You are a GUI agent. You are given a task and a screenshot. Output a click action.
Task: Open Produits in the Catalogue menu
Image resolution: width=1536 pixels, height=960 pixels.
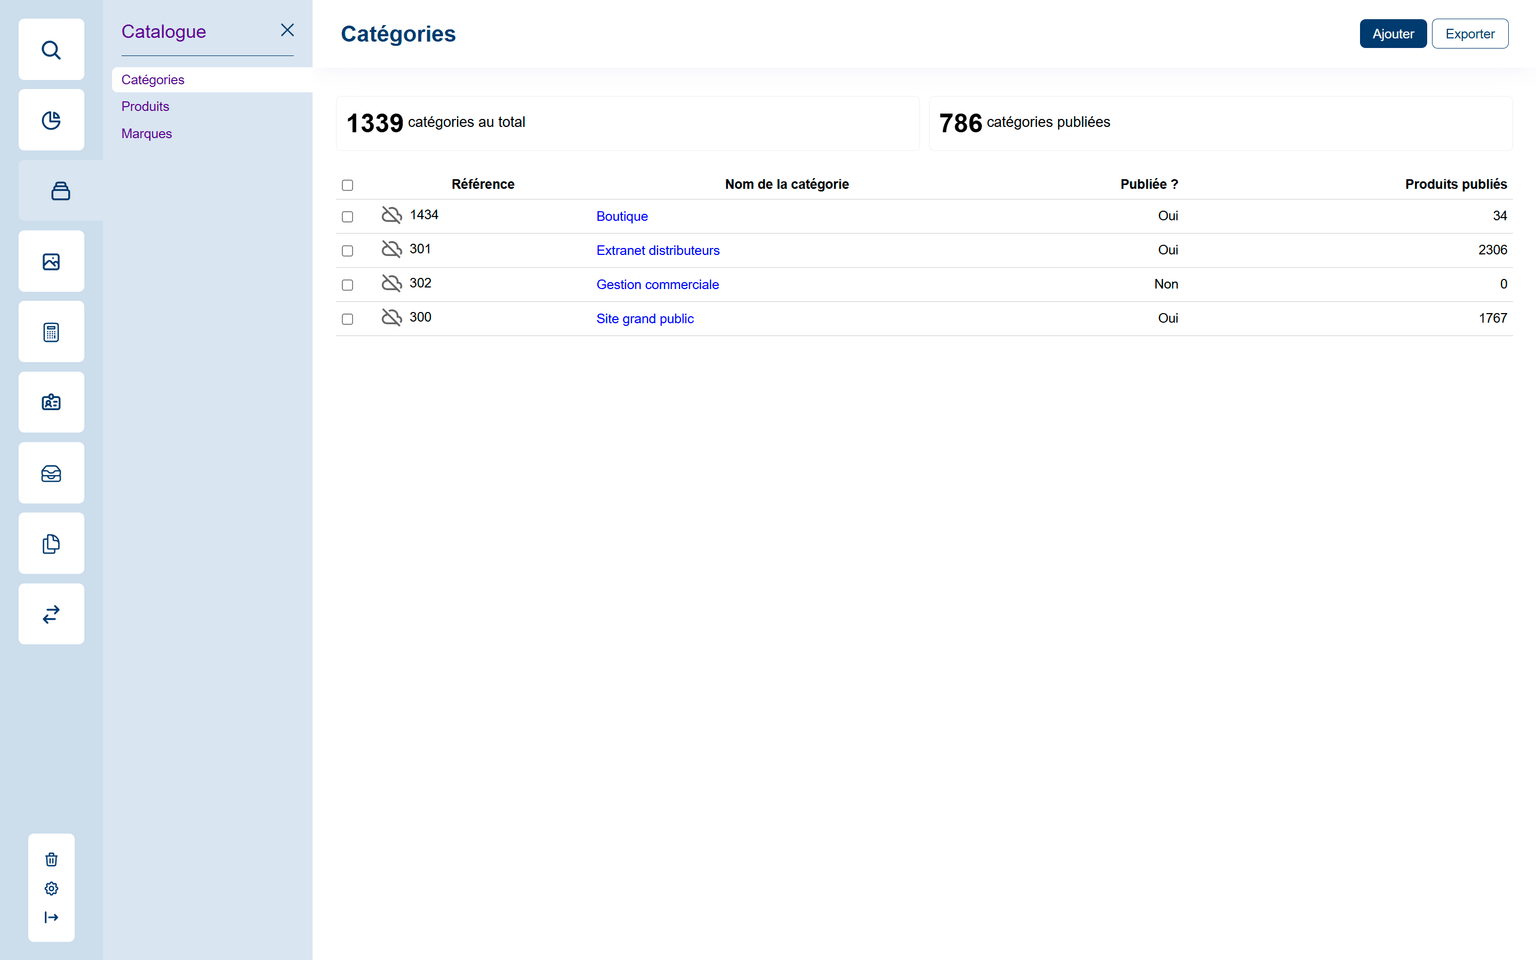point(145,106)
